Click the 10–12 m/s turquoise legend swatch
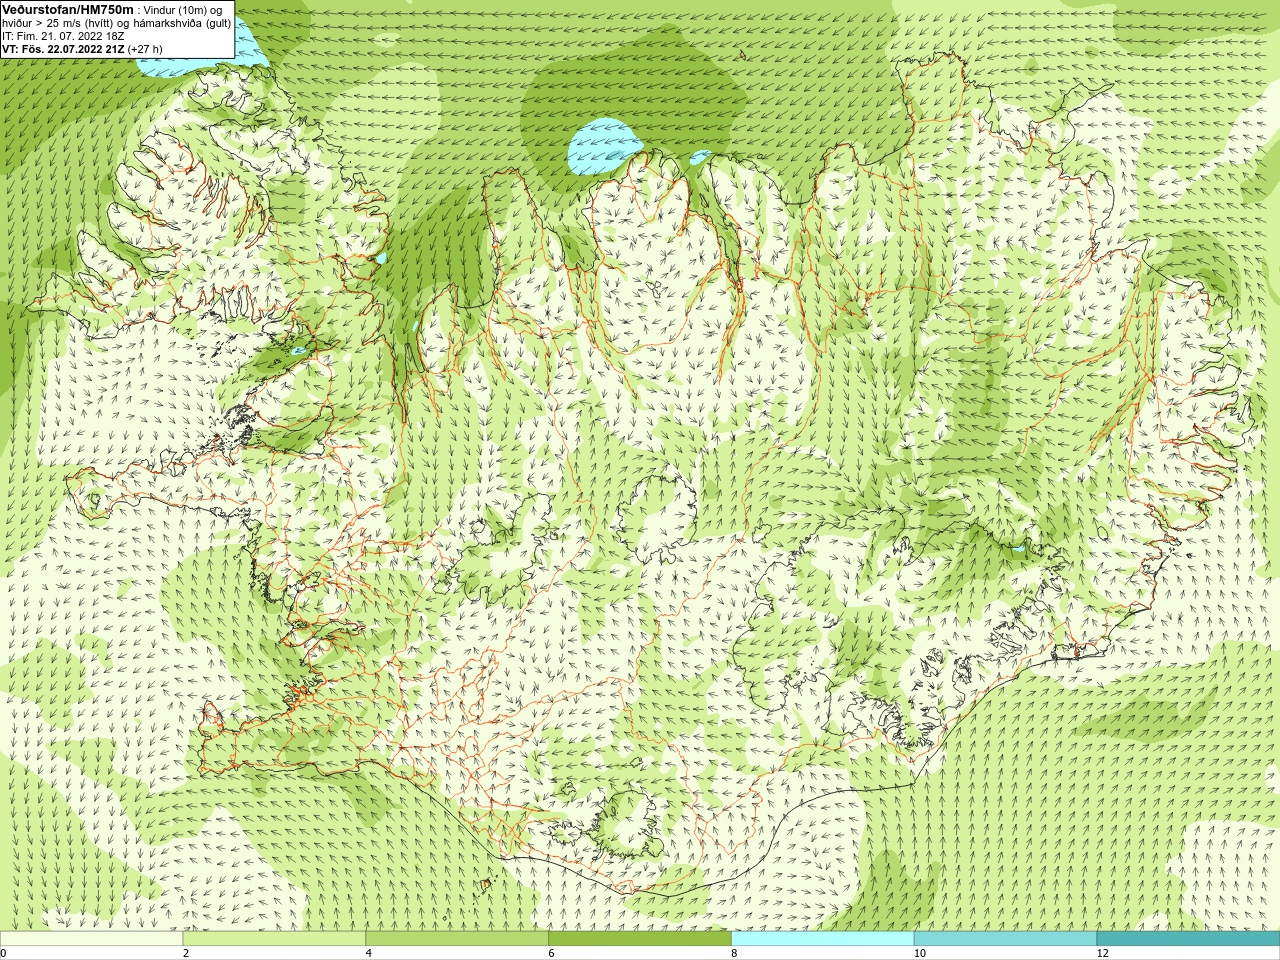1280x960 pixels. coord(1005,939)
